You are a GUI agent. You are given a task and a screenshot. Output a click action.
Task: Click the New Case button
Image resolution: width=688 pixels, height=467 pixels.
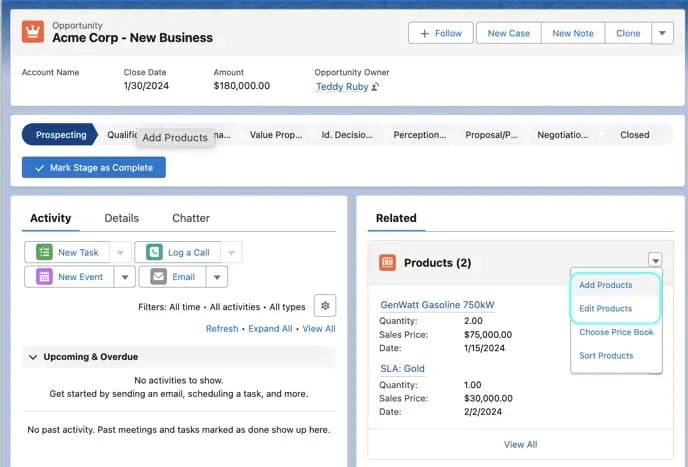(509, 33)
